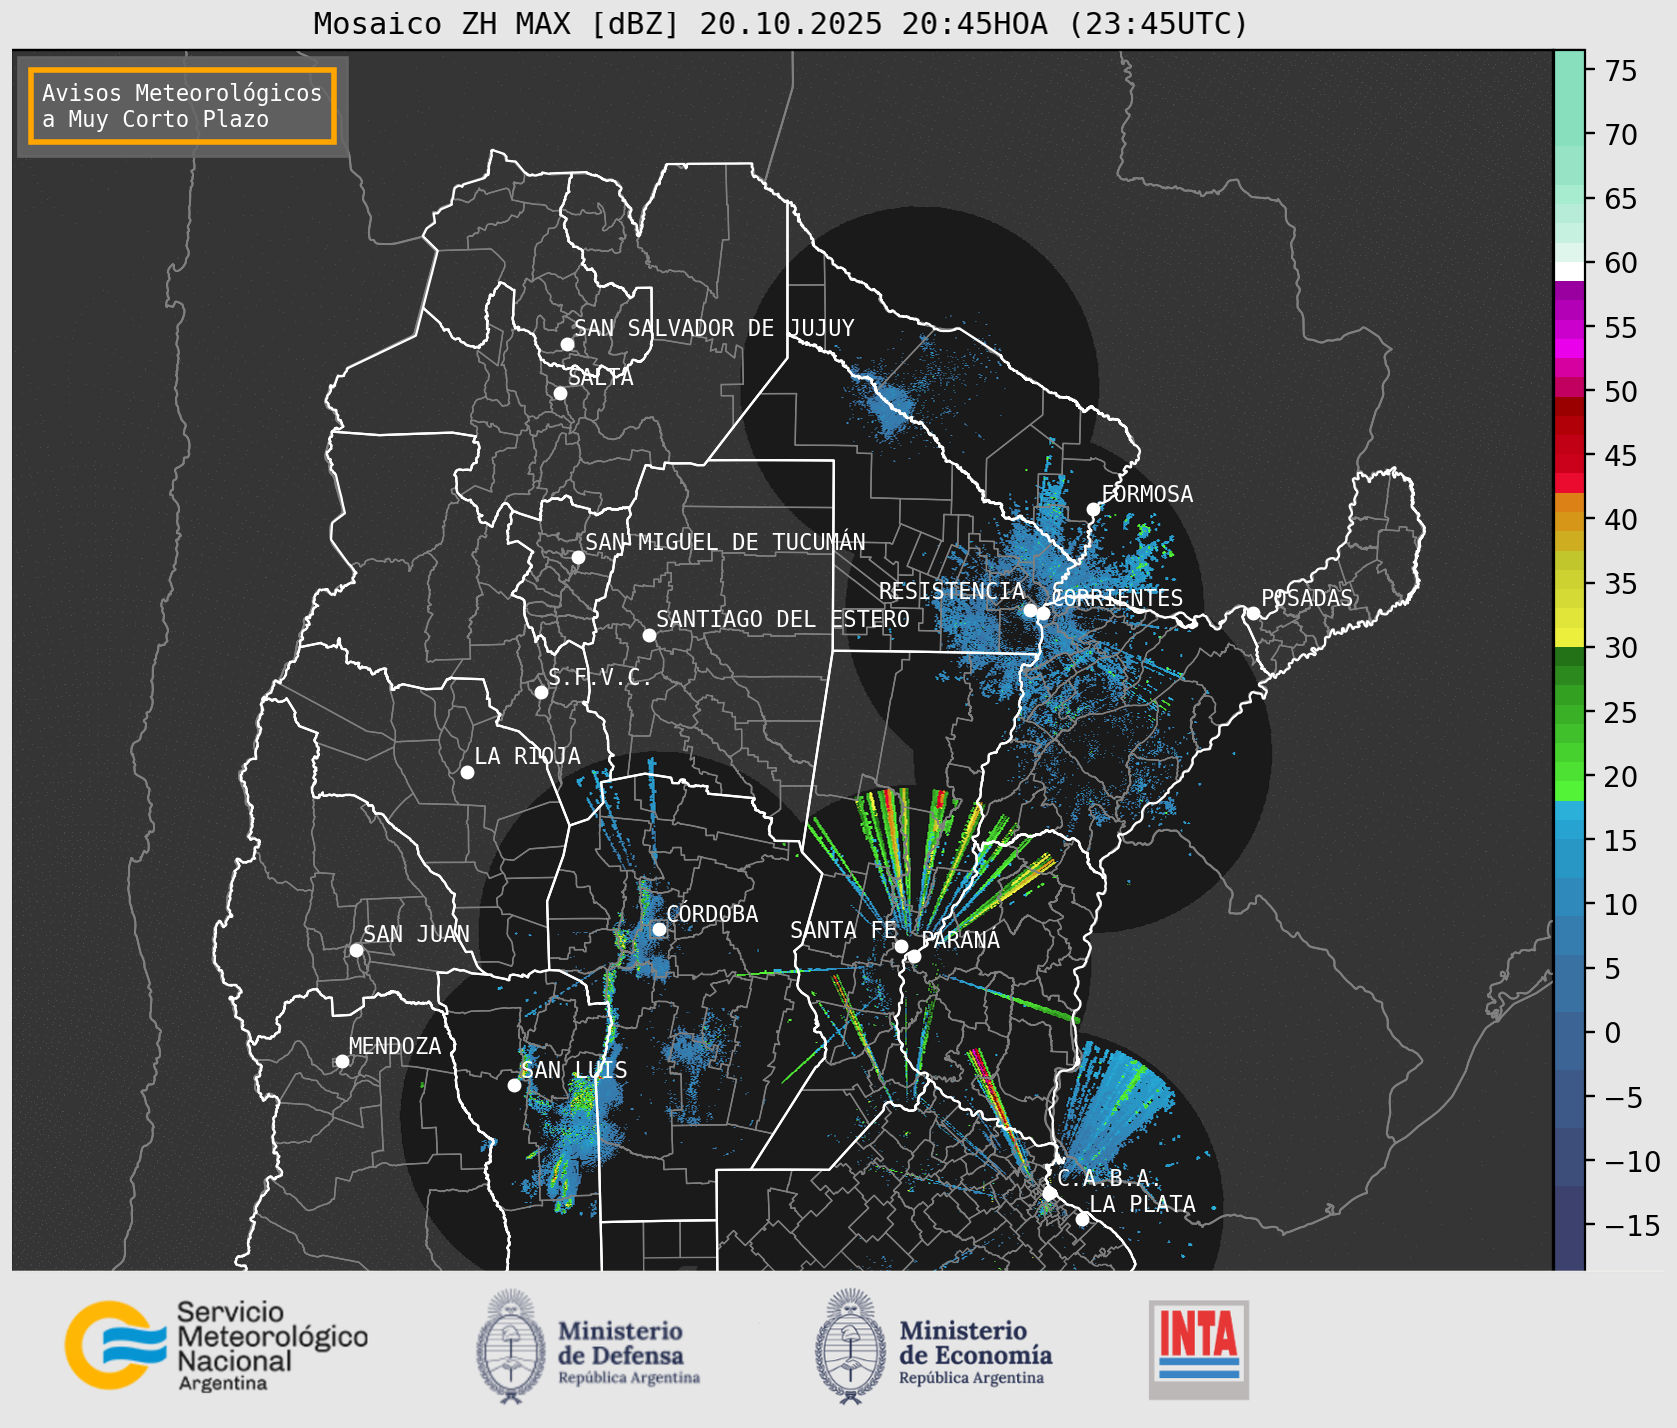Viewport: 1677px width, 1428px height.
Task: Click the 0 tick label on colorbar
Action: pos(1613,1033)
